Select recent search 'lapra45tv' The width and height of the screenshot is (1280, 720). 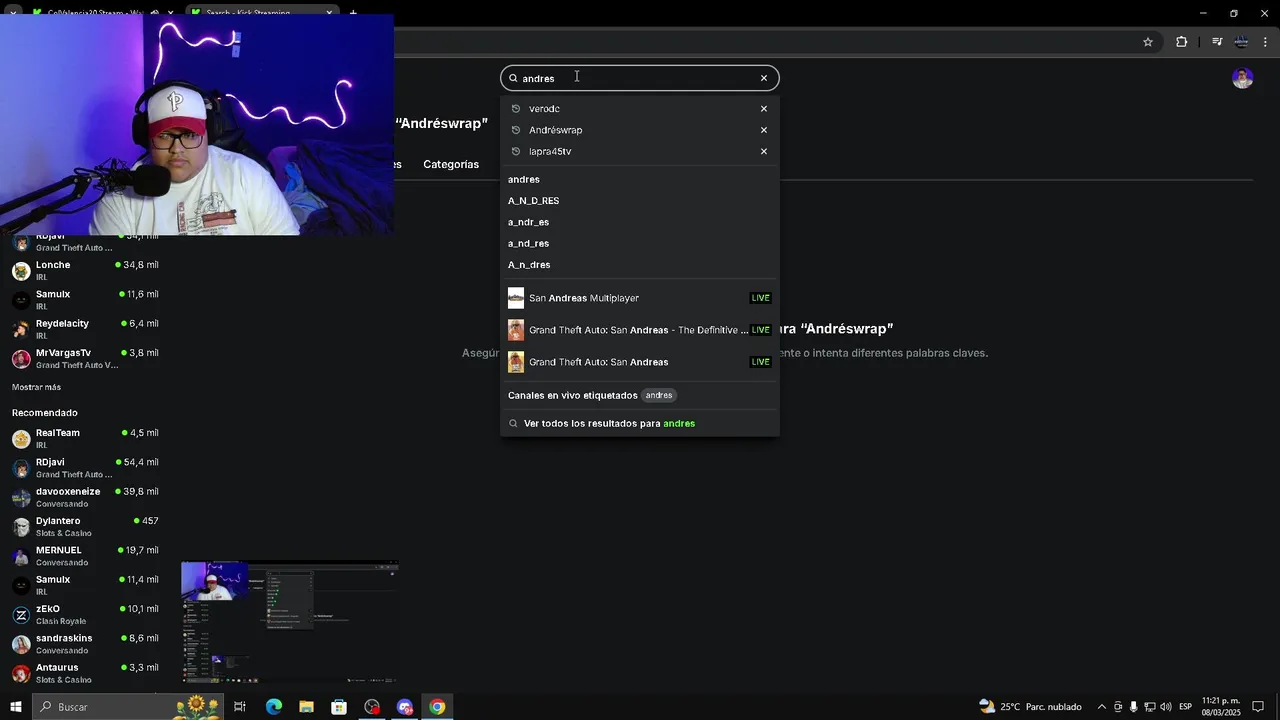(550, 152)
